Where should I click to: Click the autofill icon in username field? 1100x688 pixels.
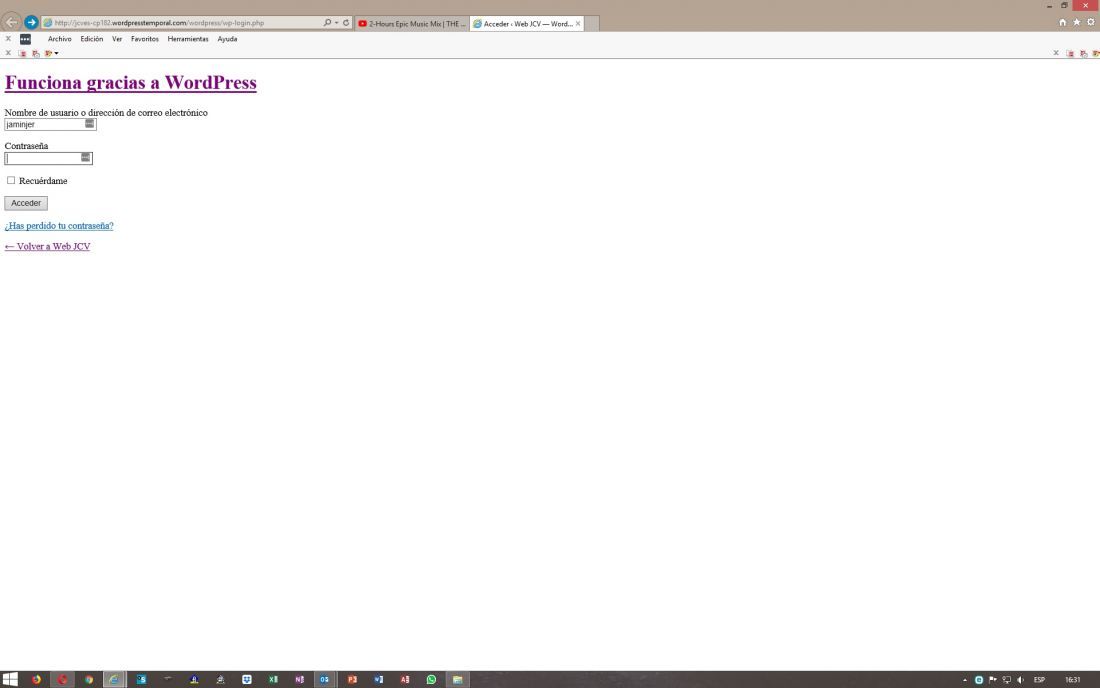(x=90, y=123)
